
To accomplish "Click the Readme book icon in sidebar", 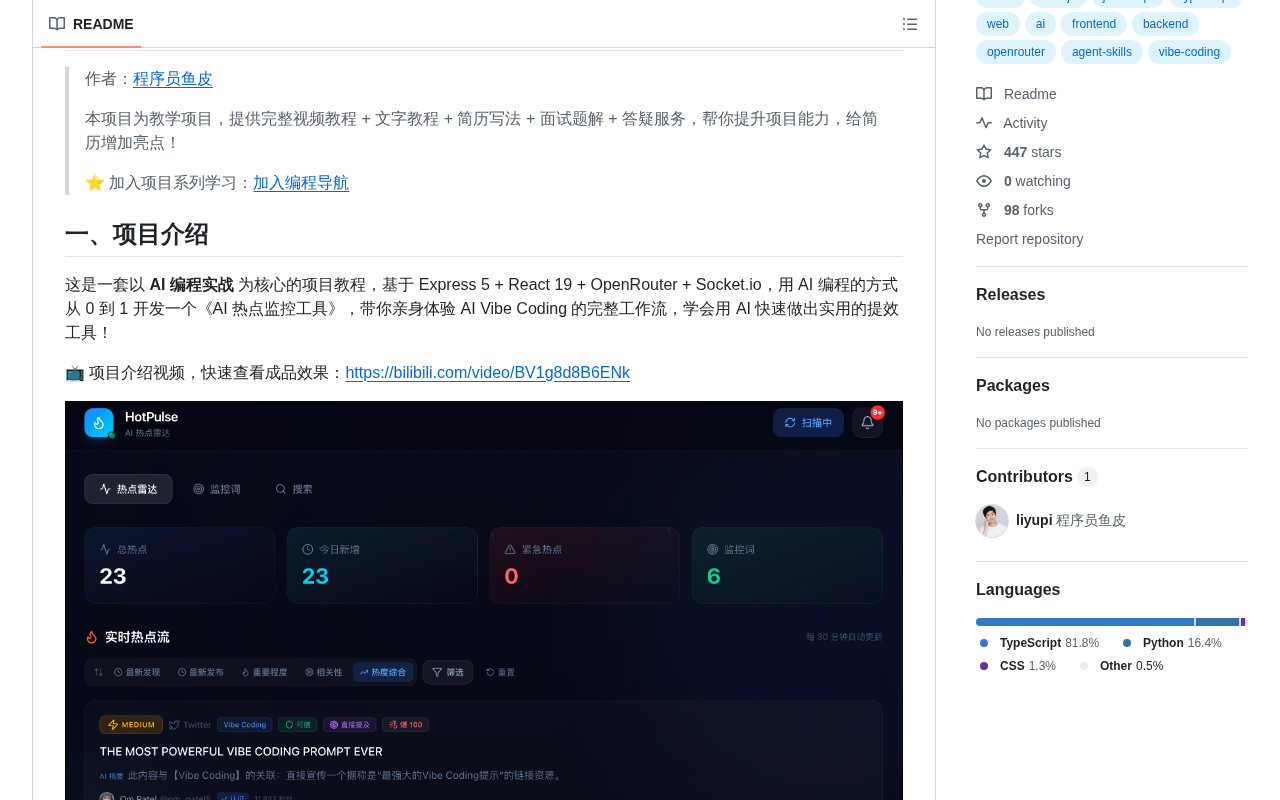I will (x=984, y=94).
